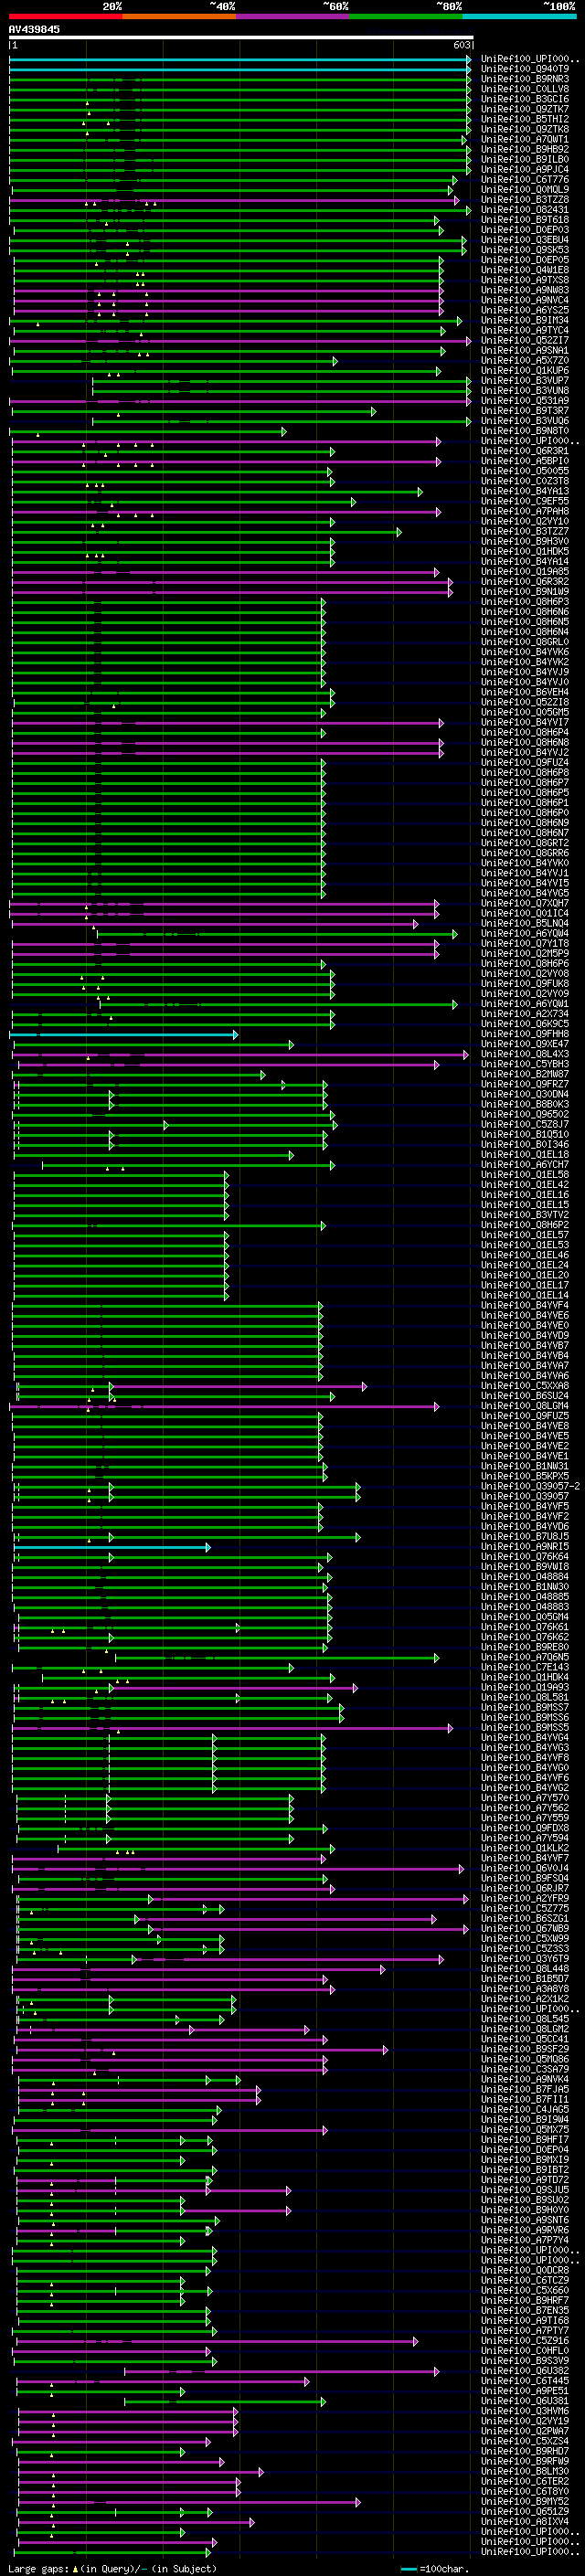Click the purple ~60% identity legend segment
585x2576 pixels.
pyautogui.click(x=292, y=16)
